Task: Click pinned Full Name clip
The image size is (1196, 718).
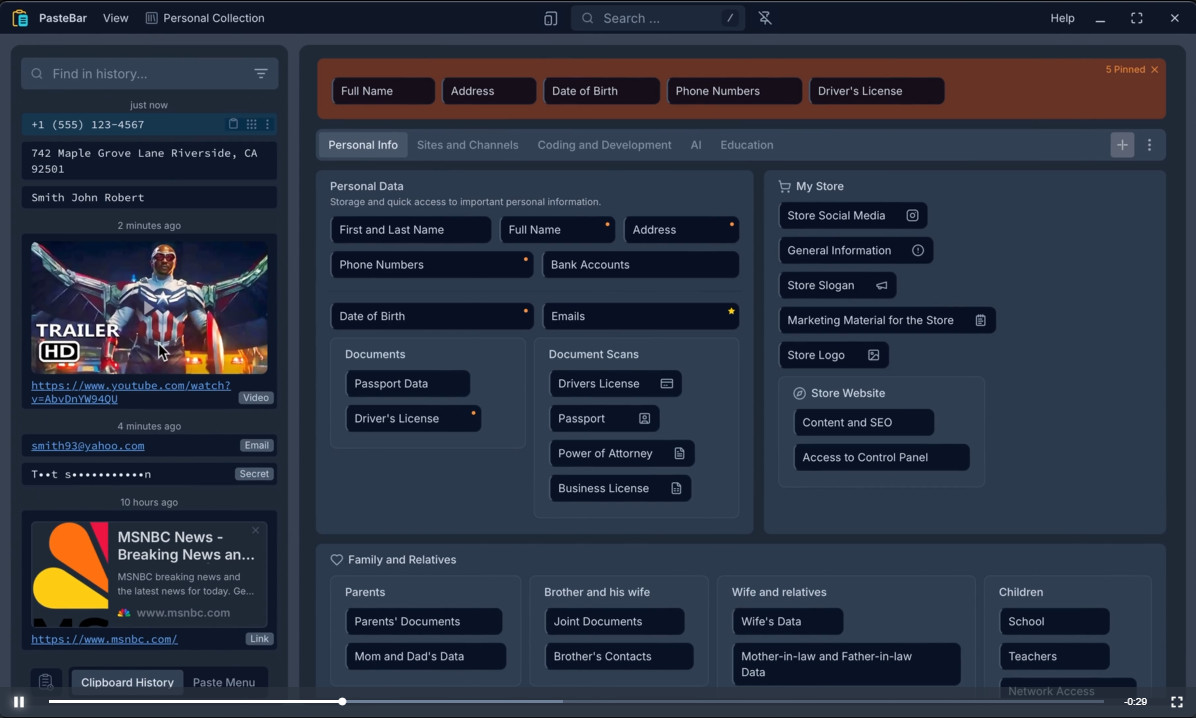Action: pyautogui.click(x=384, y=91)
